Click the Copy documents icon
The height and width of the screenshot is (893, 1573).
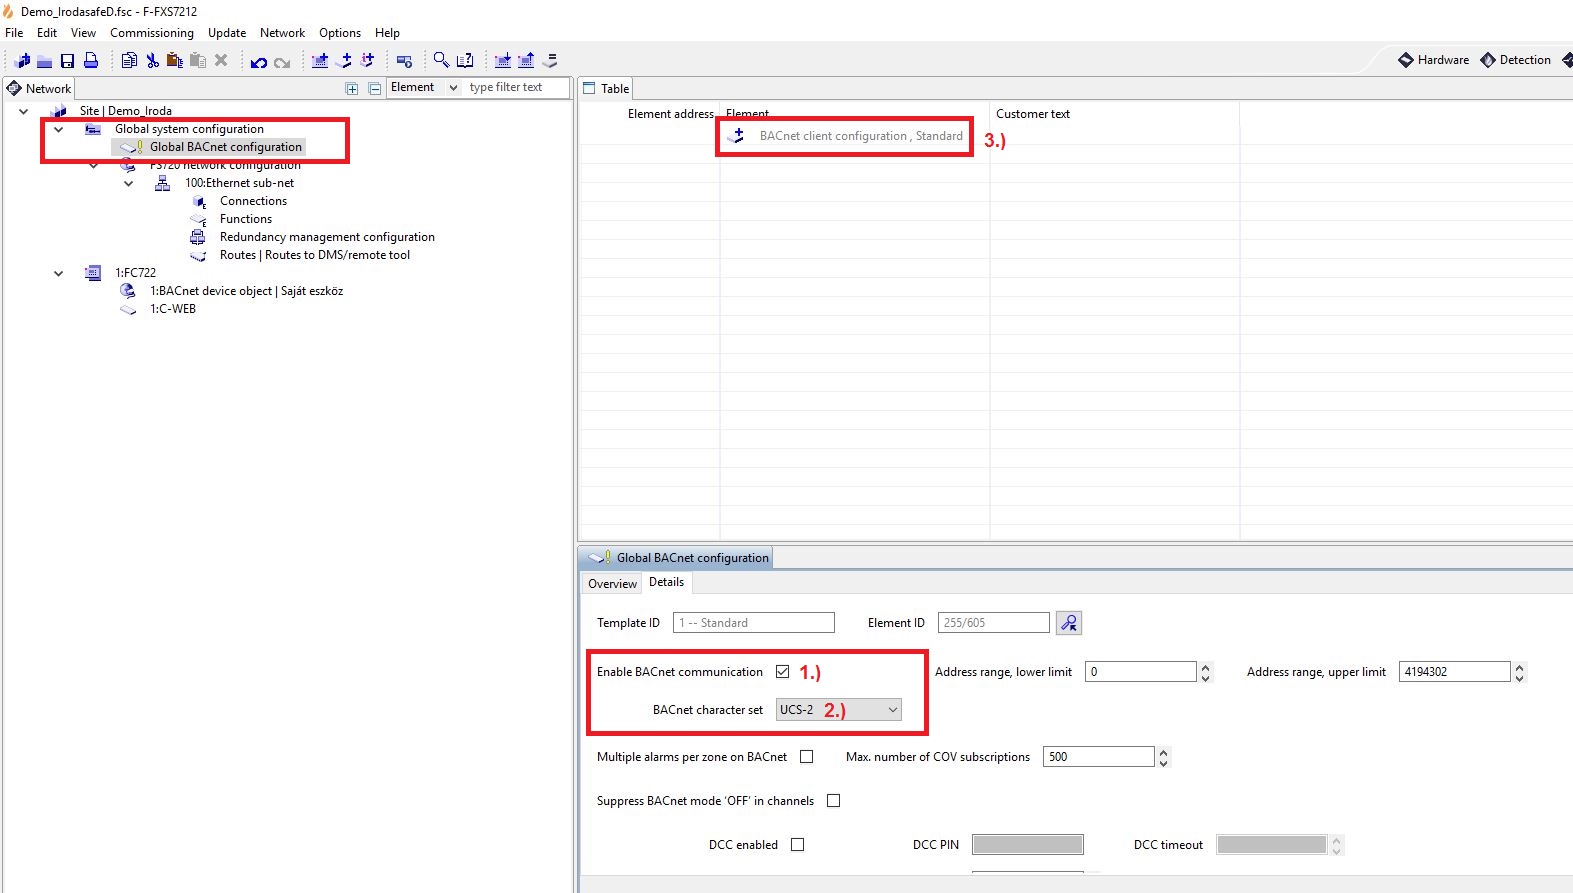tap(129, 61)
